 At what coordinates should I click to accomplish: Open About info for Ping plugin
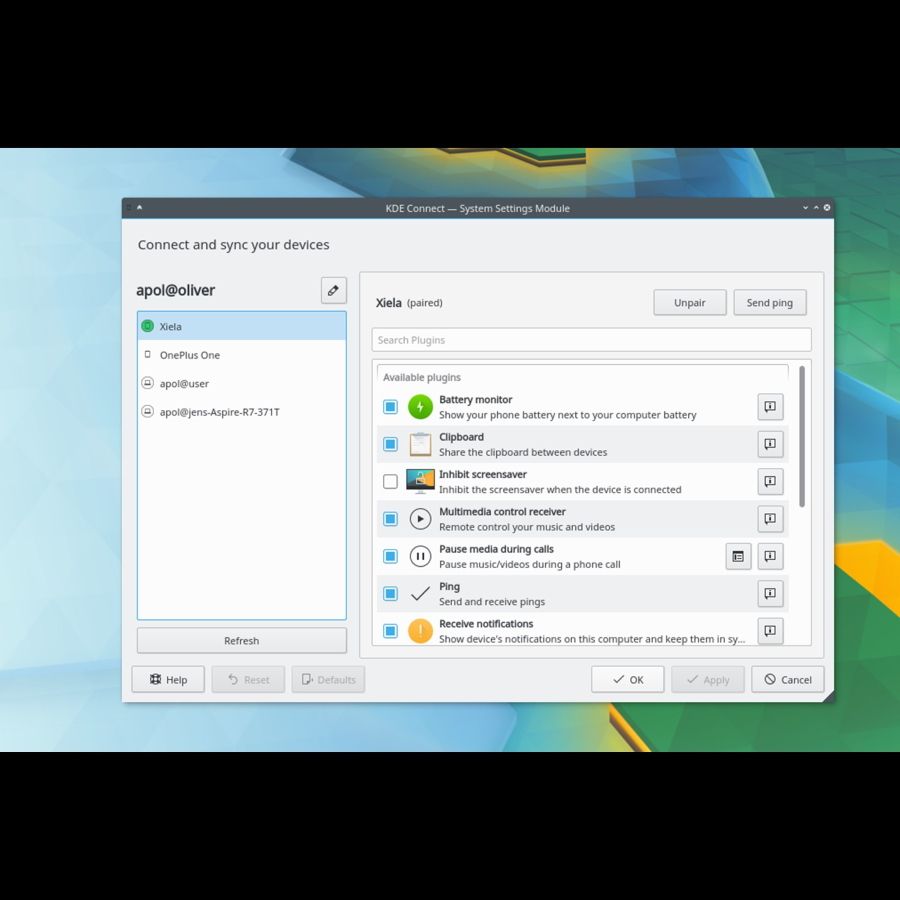coord(770,593)
